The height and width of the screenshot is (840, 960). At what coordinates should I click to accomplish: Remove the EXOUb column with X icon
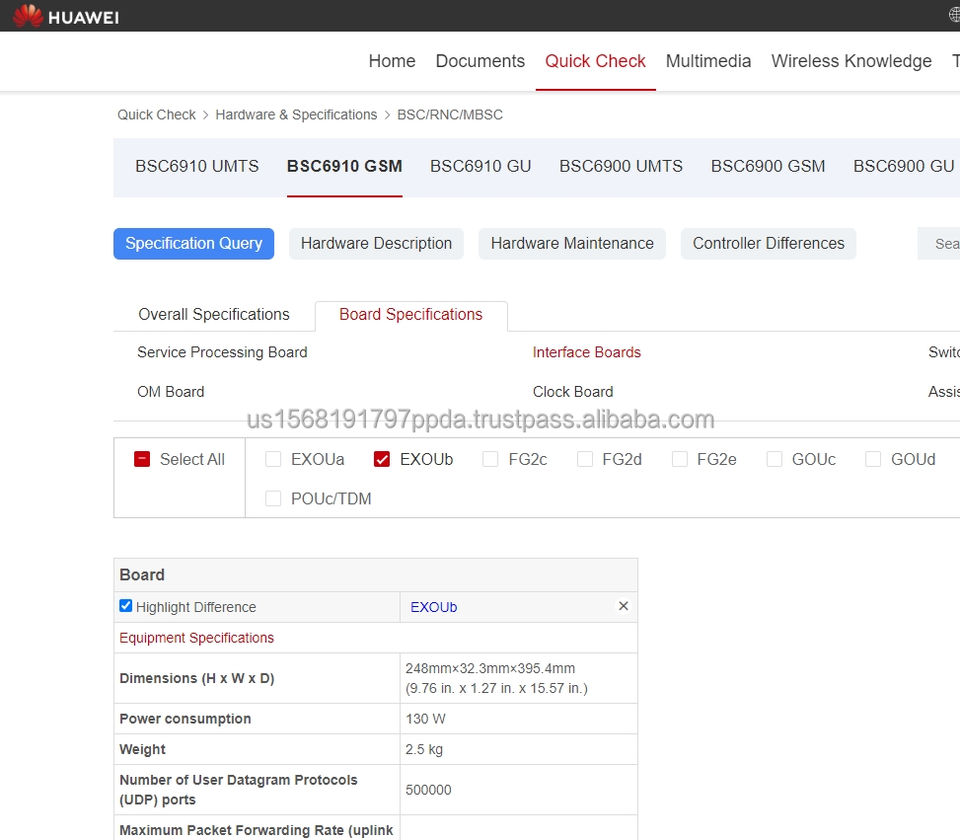(x=623, y=607)
